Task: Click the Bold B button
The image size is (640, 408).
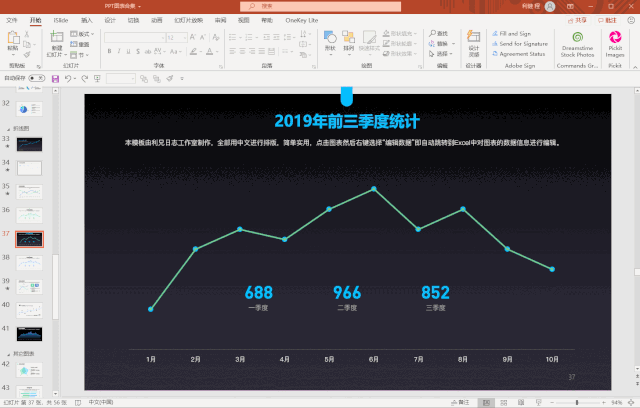Action: [x=109, y=51]
